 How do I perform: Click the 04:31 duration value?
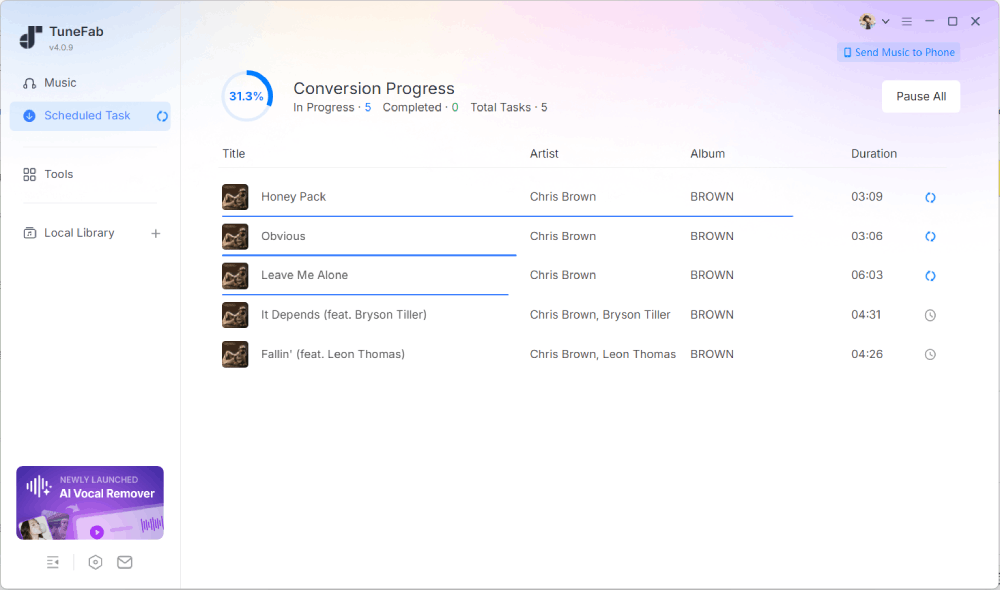[x=866, y=314]
